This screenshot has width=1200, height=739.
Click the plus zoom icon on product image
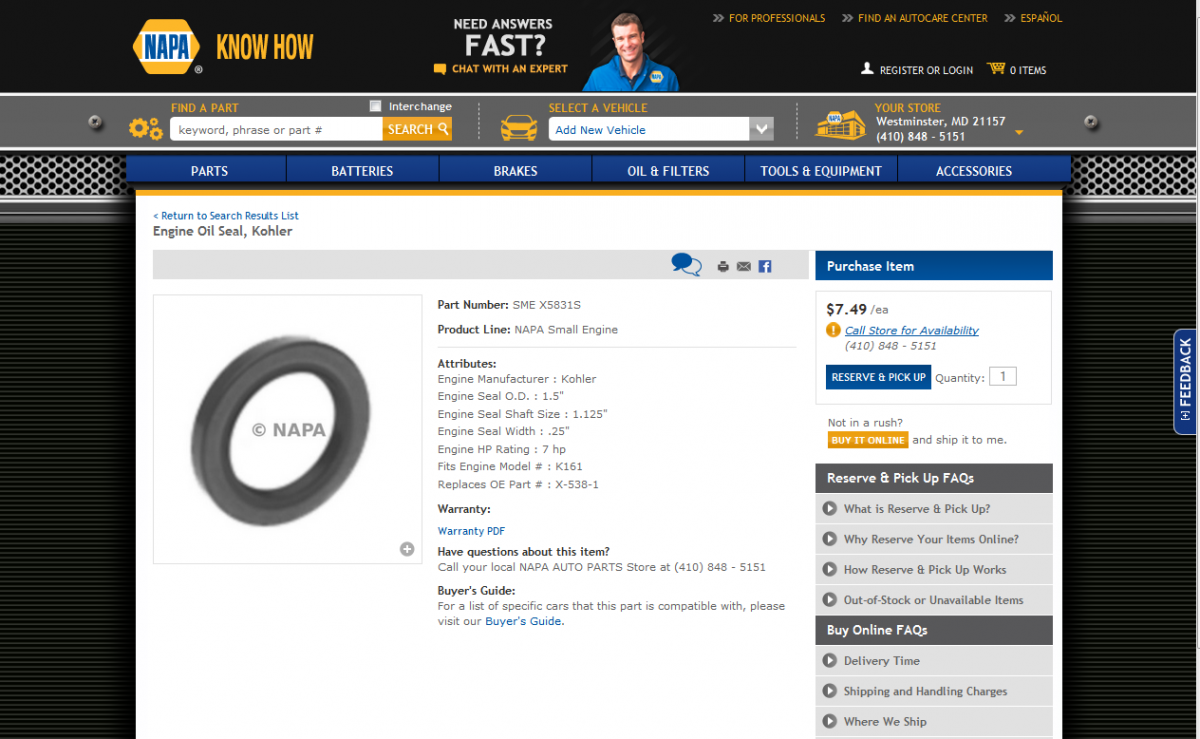[407, 548]
